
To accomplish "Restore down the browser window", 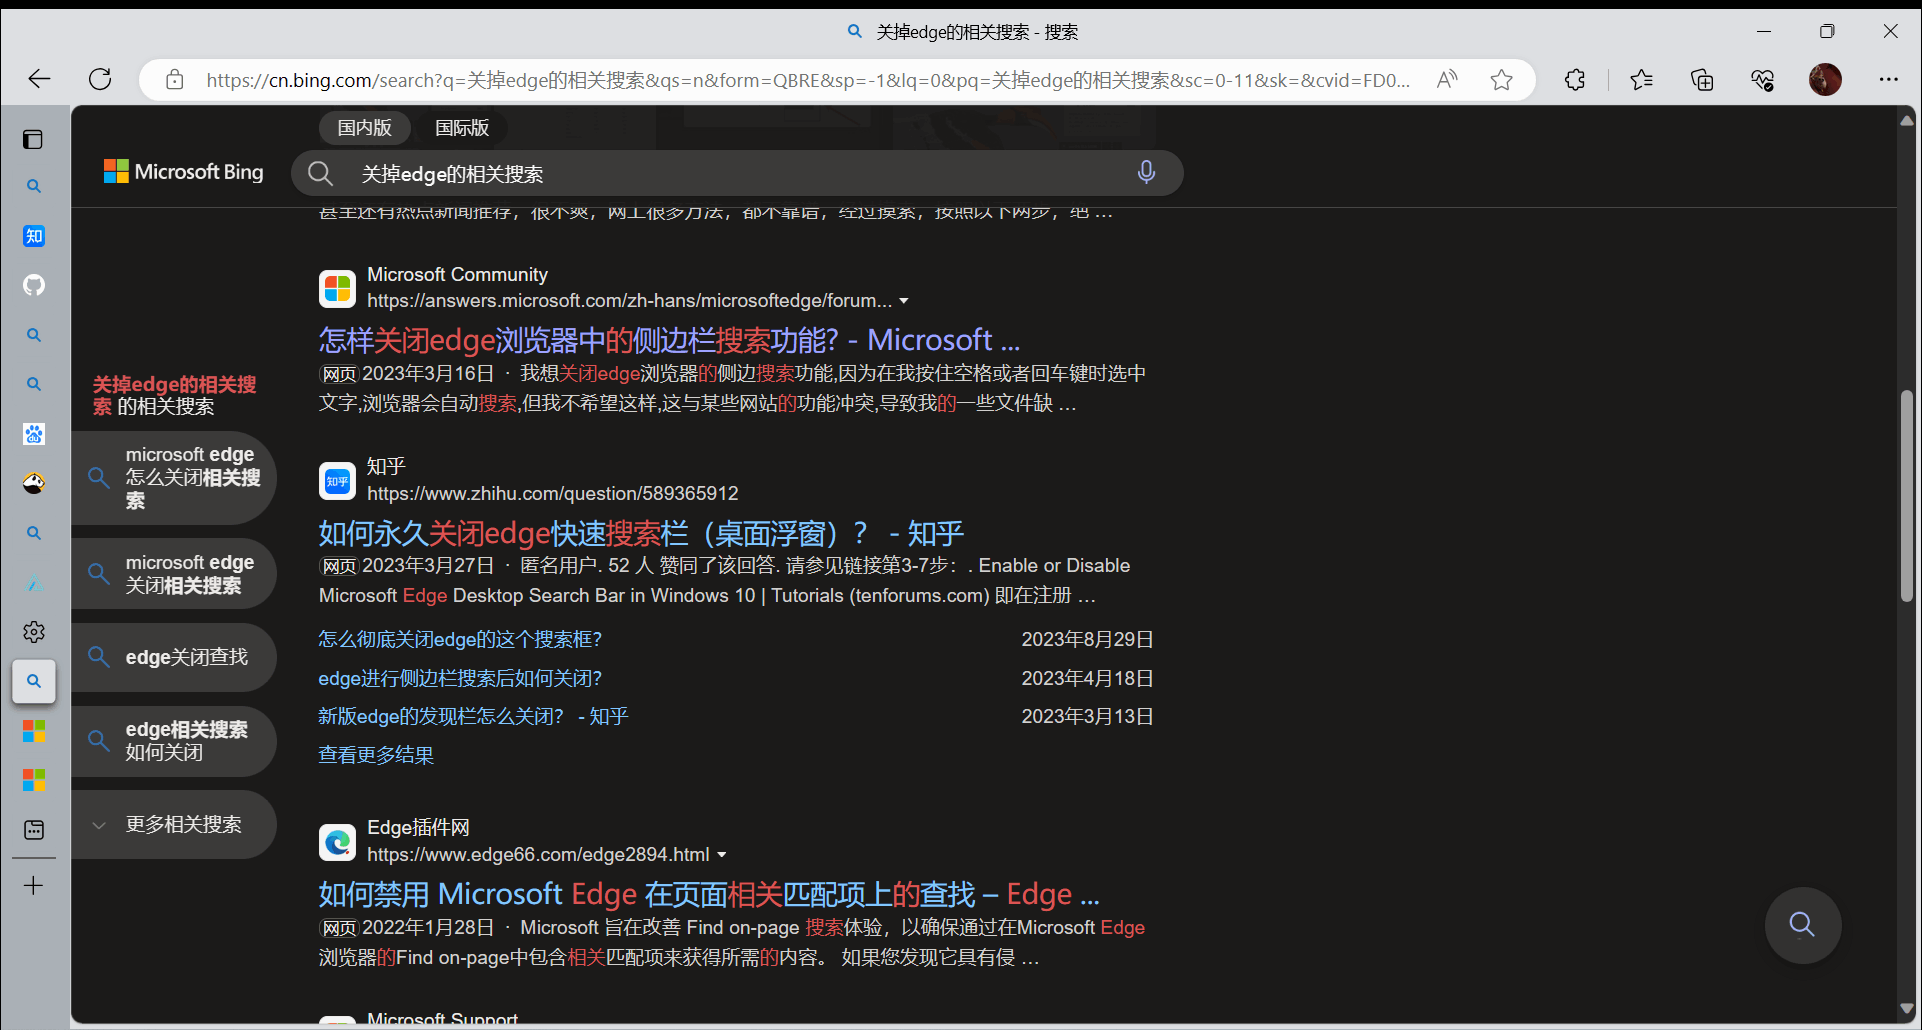I will pyautogui.click(x=1827, y=31).
